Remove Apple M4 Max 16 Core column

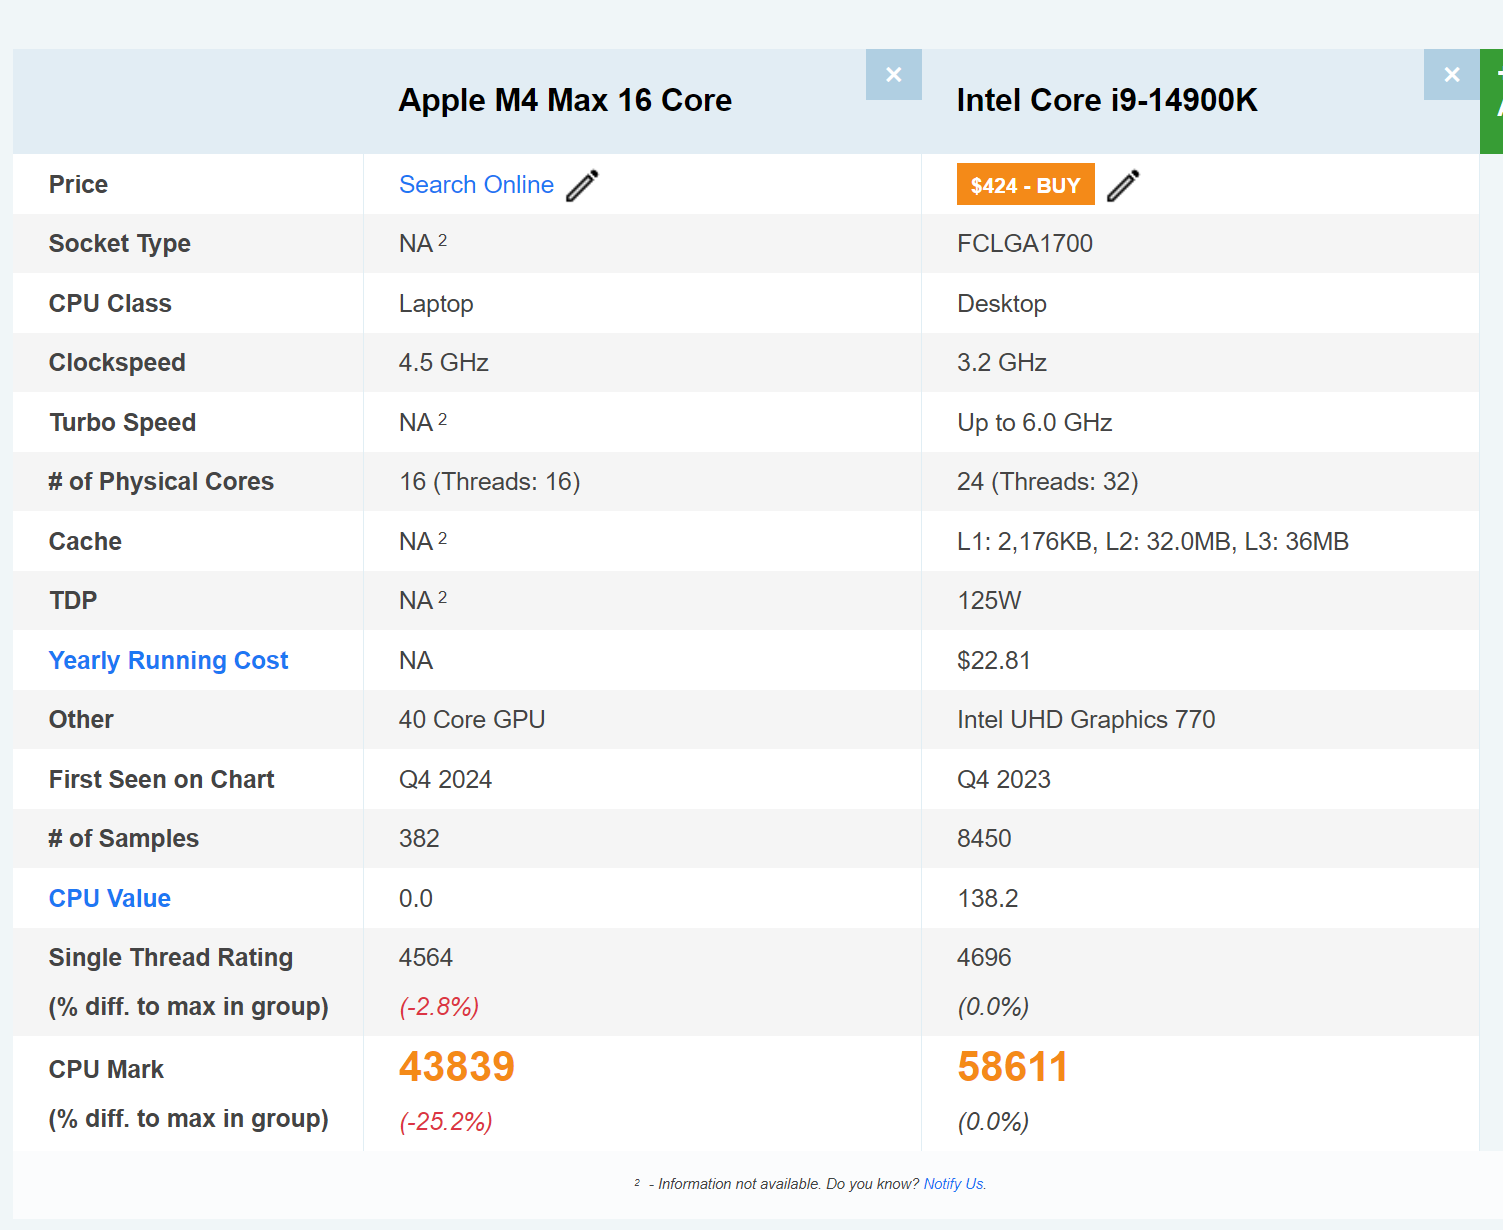tap(893, 75)
